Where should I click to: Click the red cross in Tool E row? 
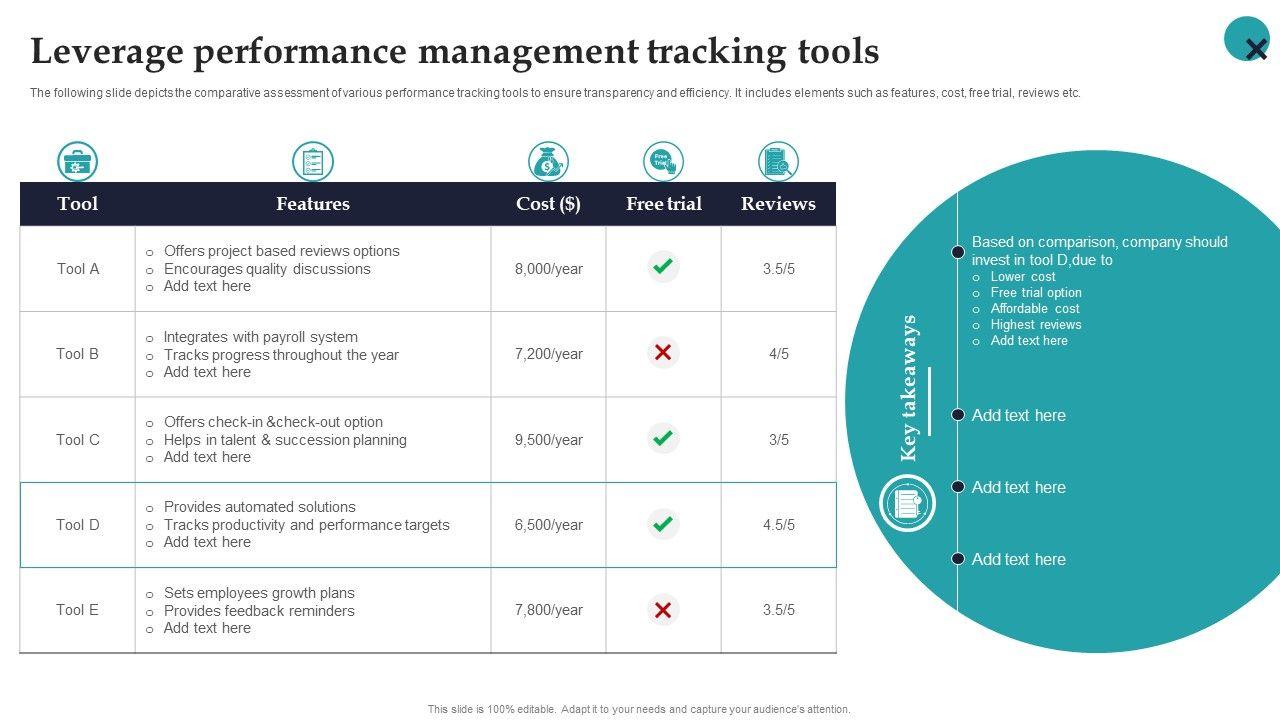pos(662,609)
